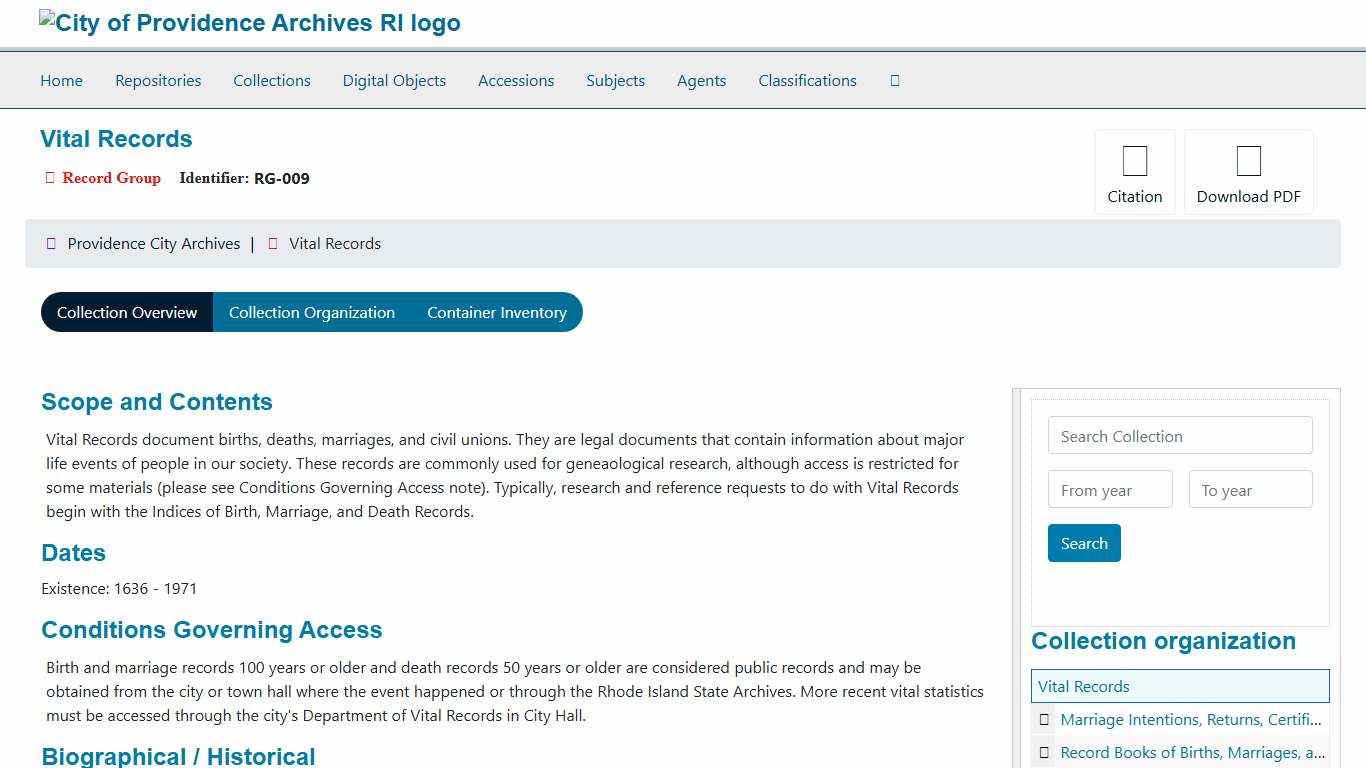Select the Collection Overview tab
The width and height of the screenshot is (1366, 768).
pyautogui.click(x=127, y=313)
